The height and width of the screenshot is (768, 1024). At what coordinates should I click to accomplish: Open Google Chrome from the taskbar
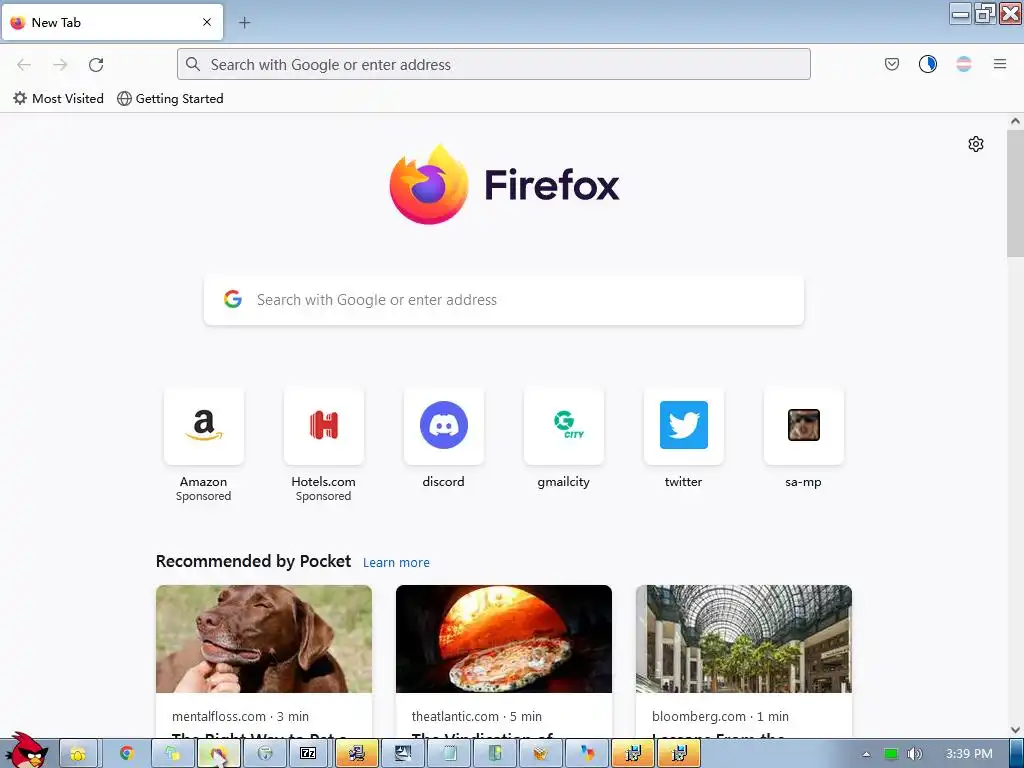[x=127, y=753]
